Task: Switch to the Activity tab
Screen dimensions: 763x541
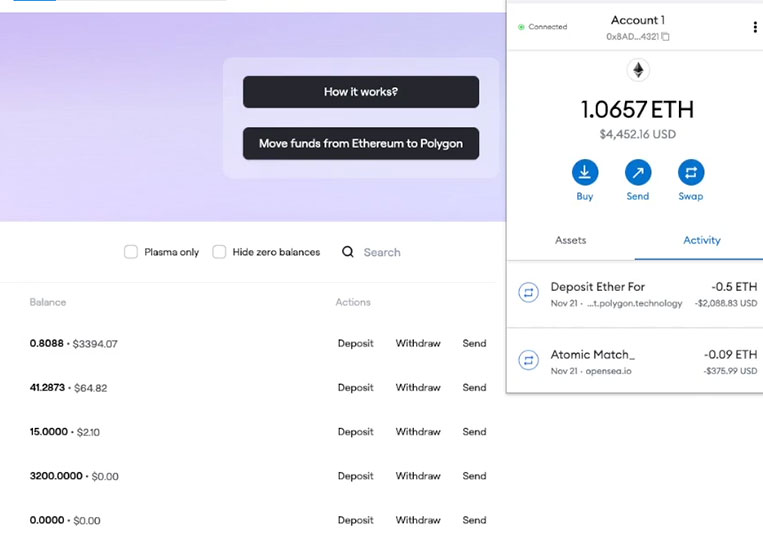Action: [x=702, y=240]
